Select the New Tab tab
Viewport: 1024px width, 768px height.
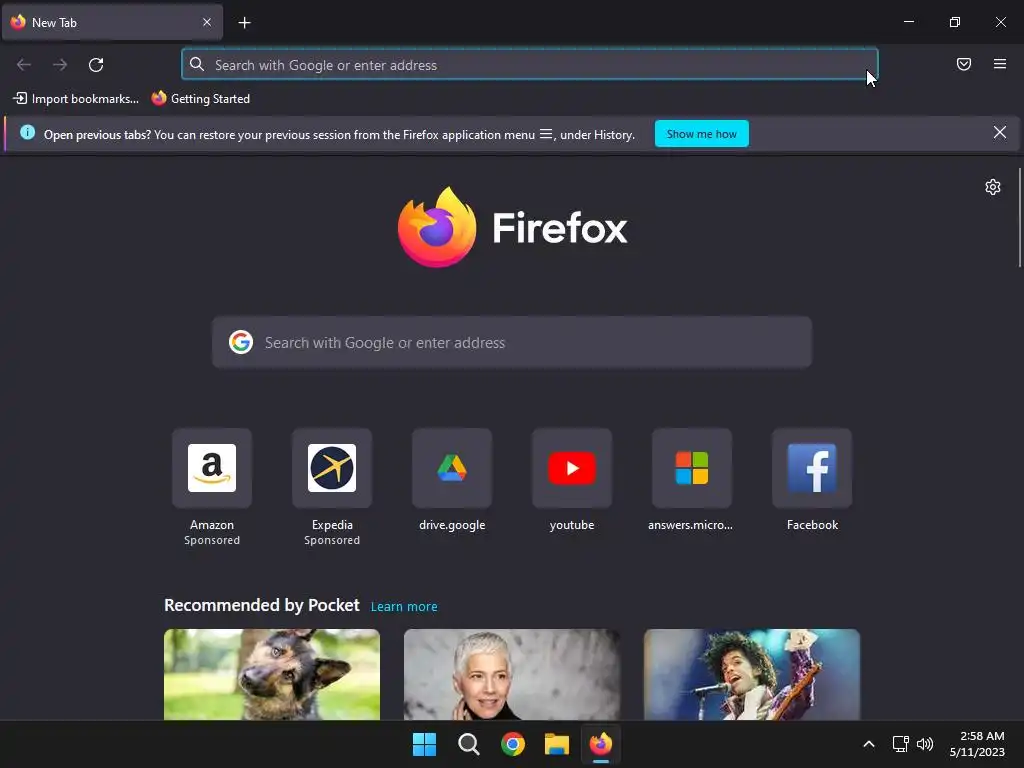pyautogui.click(x=112, y=22)
